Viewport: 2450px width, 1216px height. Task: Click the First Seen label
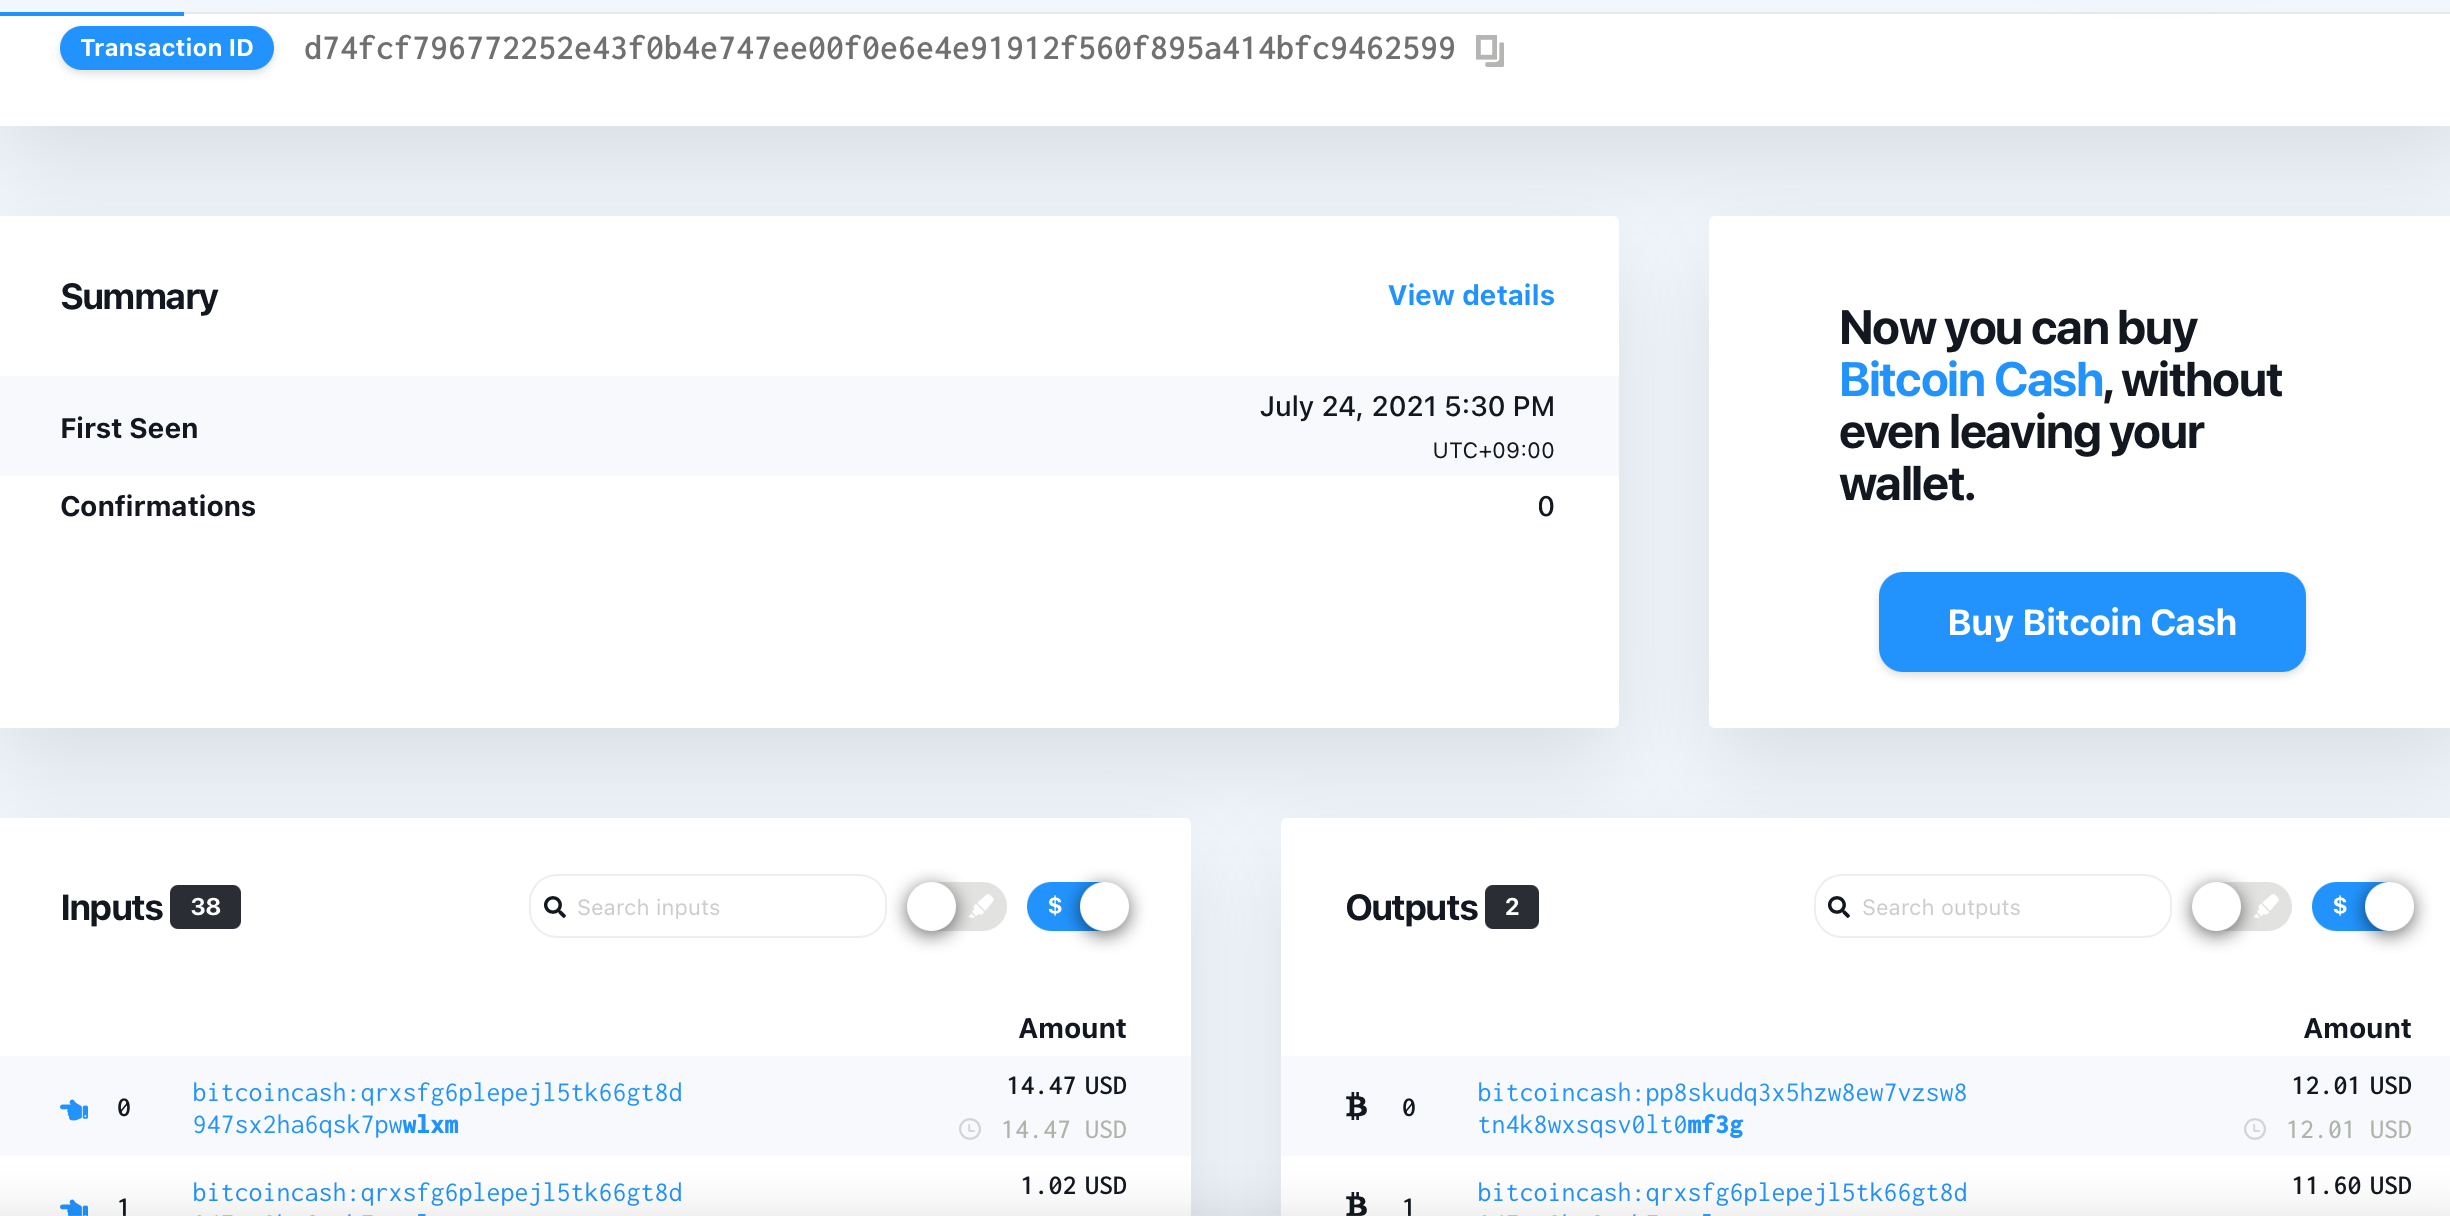click(x=129, y=428)
